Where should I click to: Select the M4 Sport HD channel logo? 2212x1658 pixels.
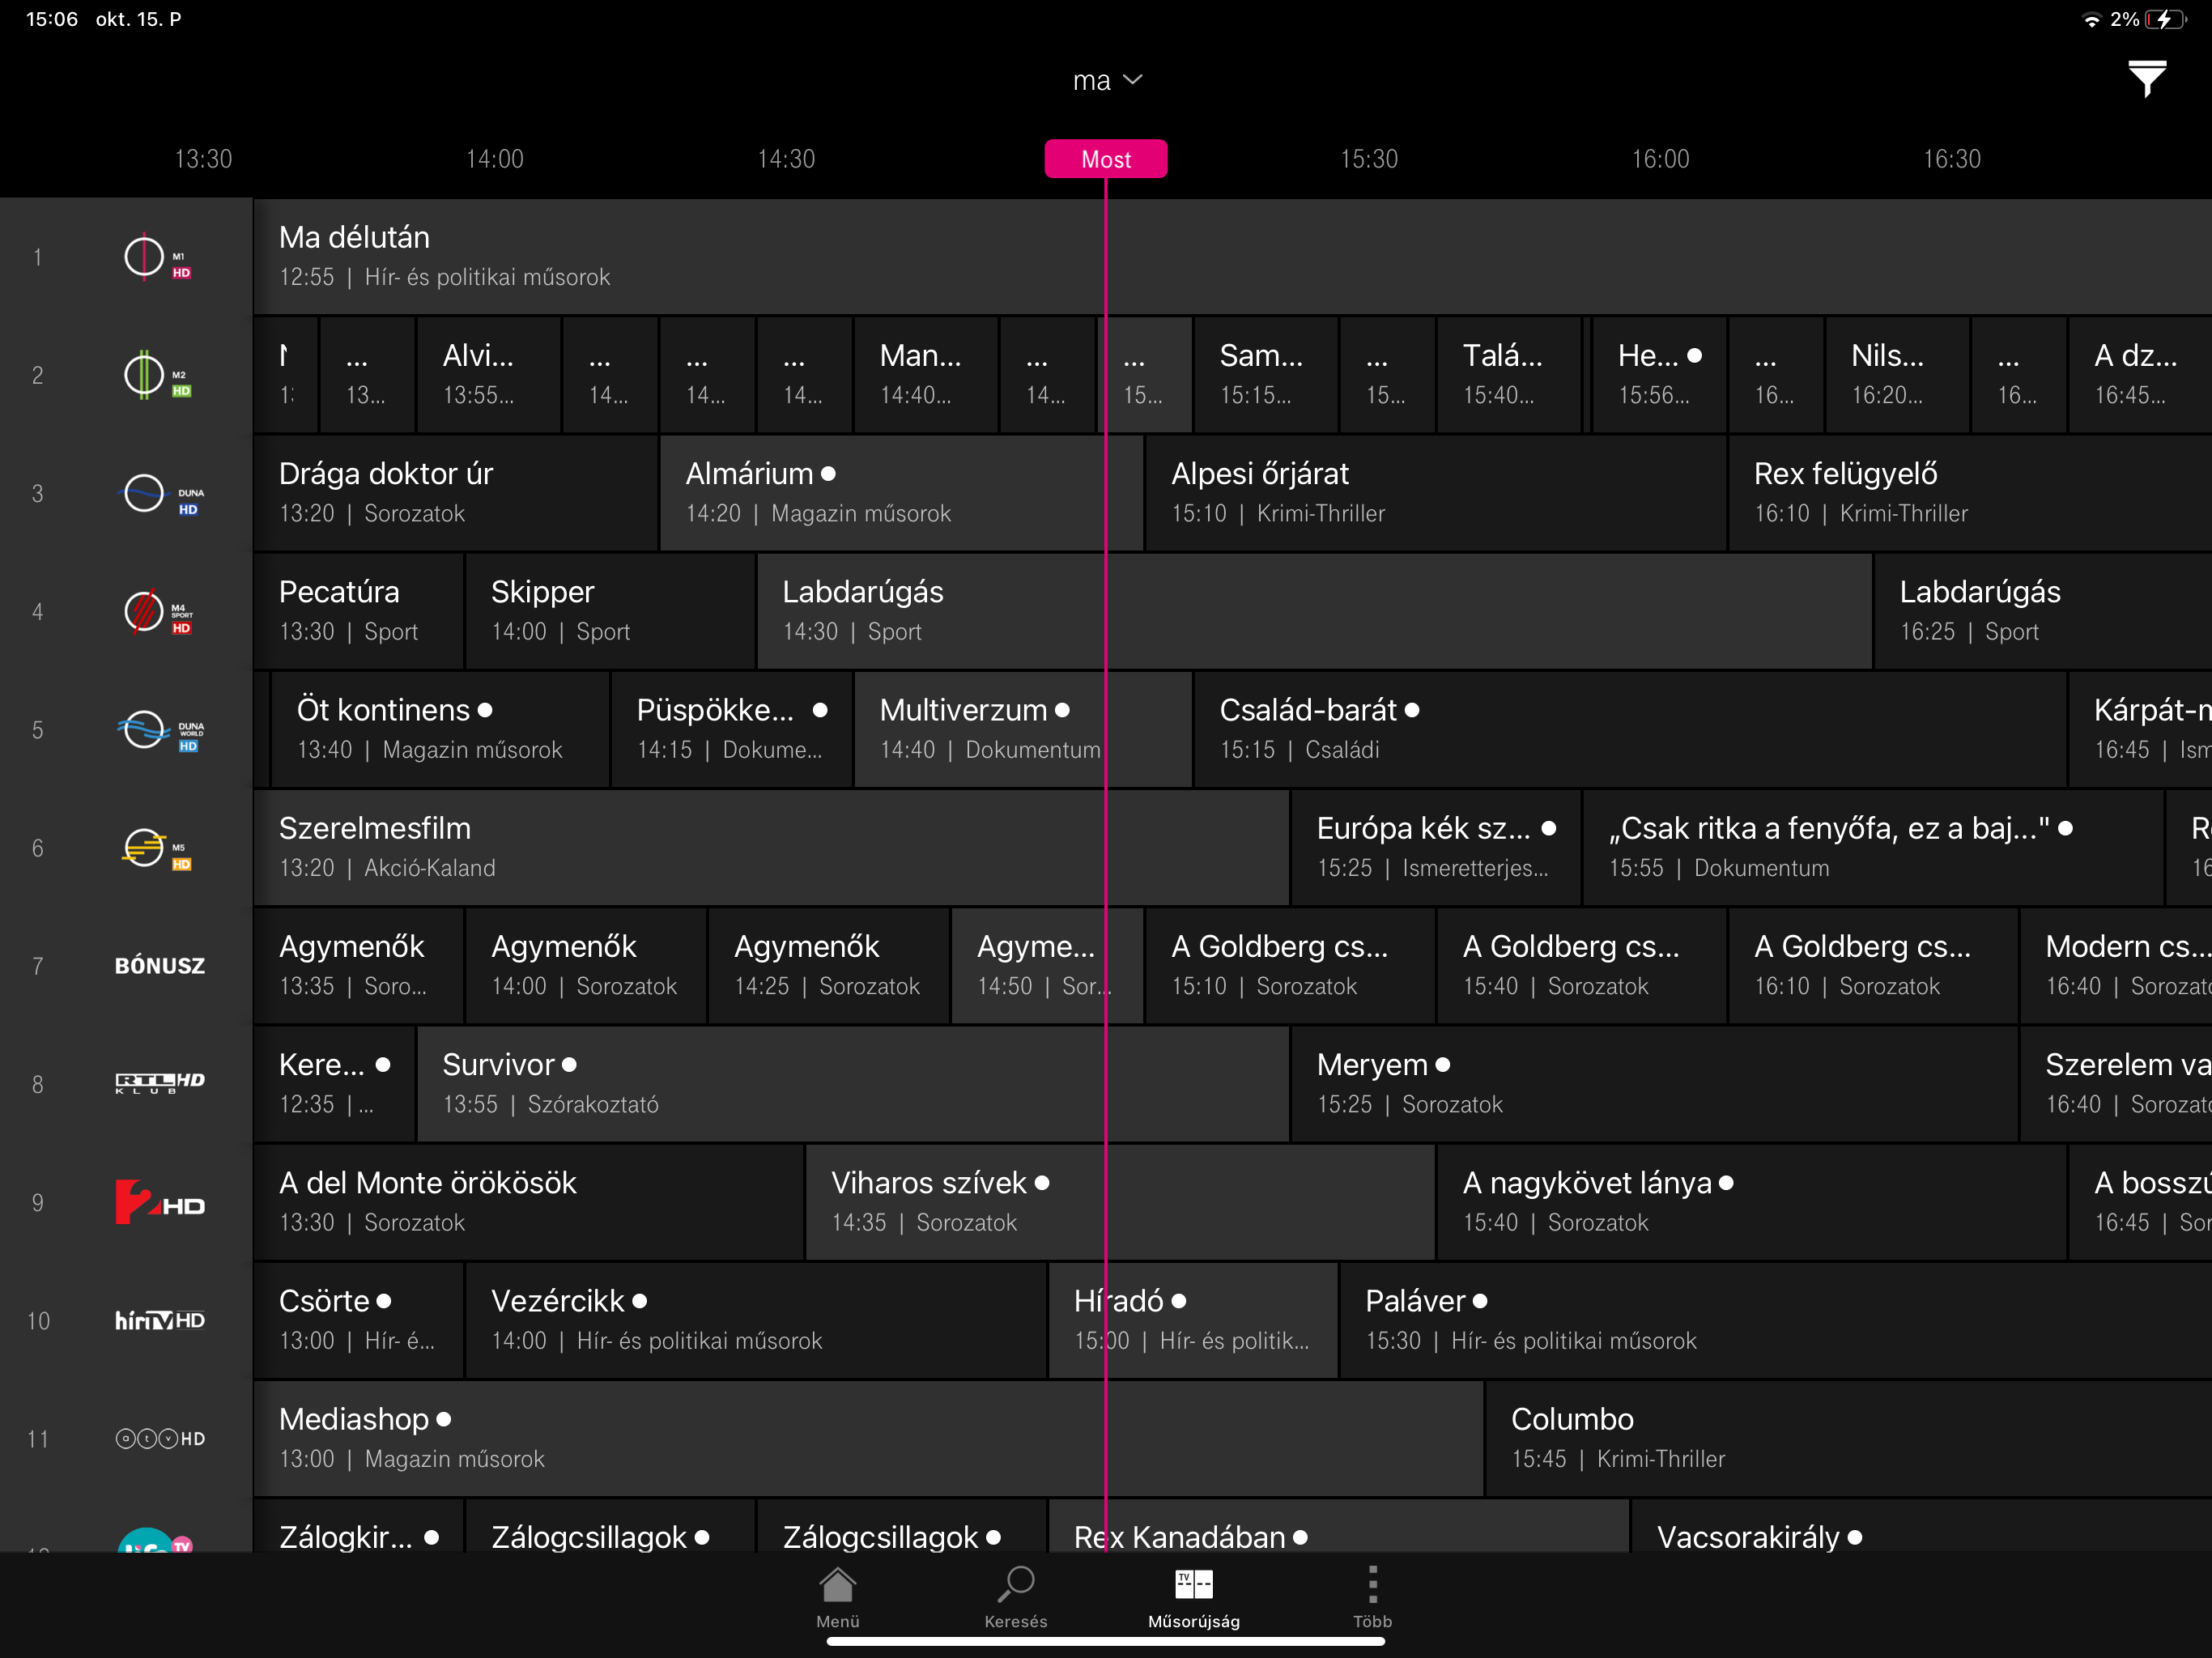click(157, 612)
